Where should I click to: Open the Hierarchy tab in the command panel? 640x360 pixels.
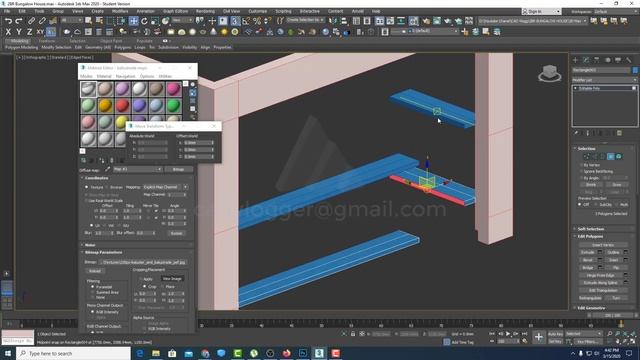pos(597,60)
